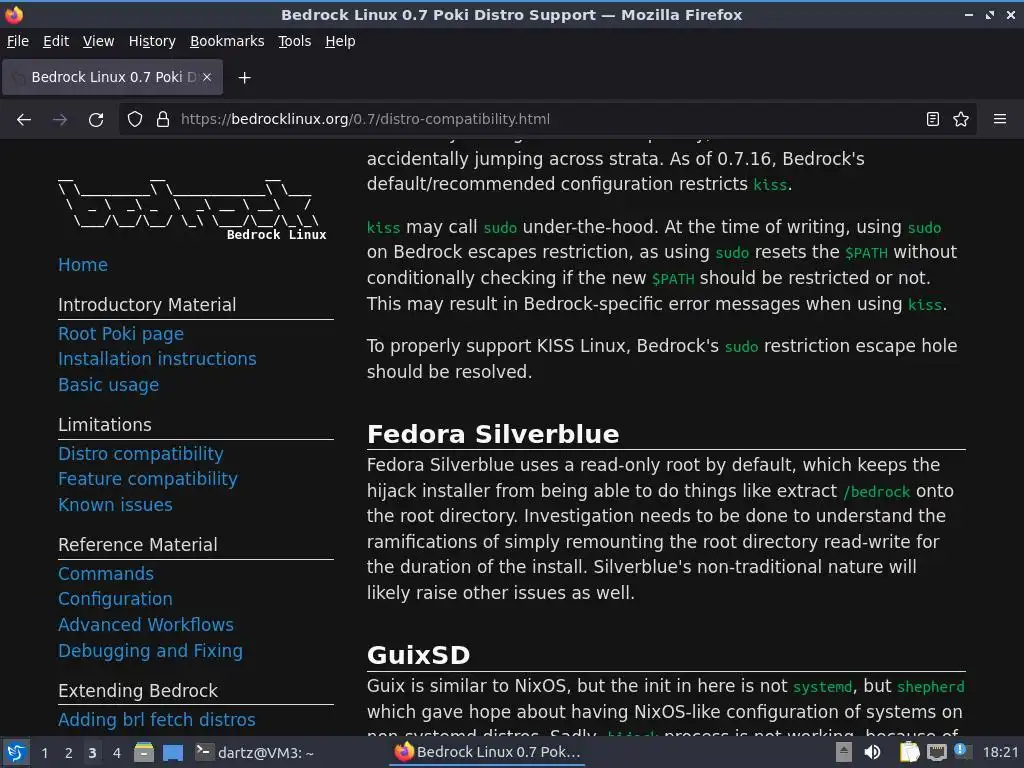Open the File menu

click(x=18, y=41)
